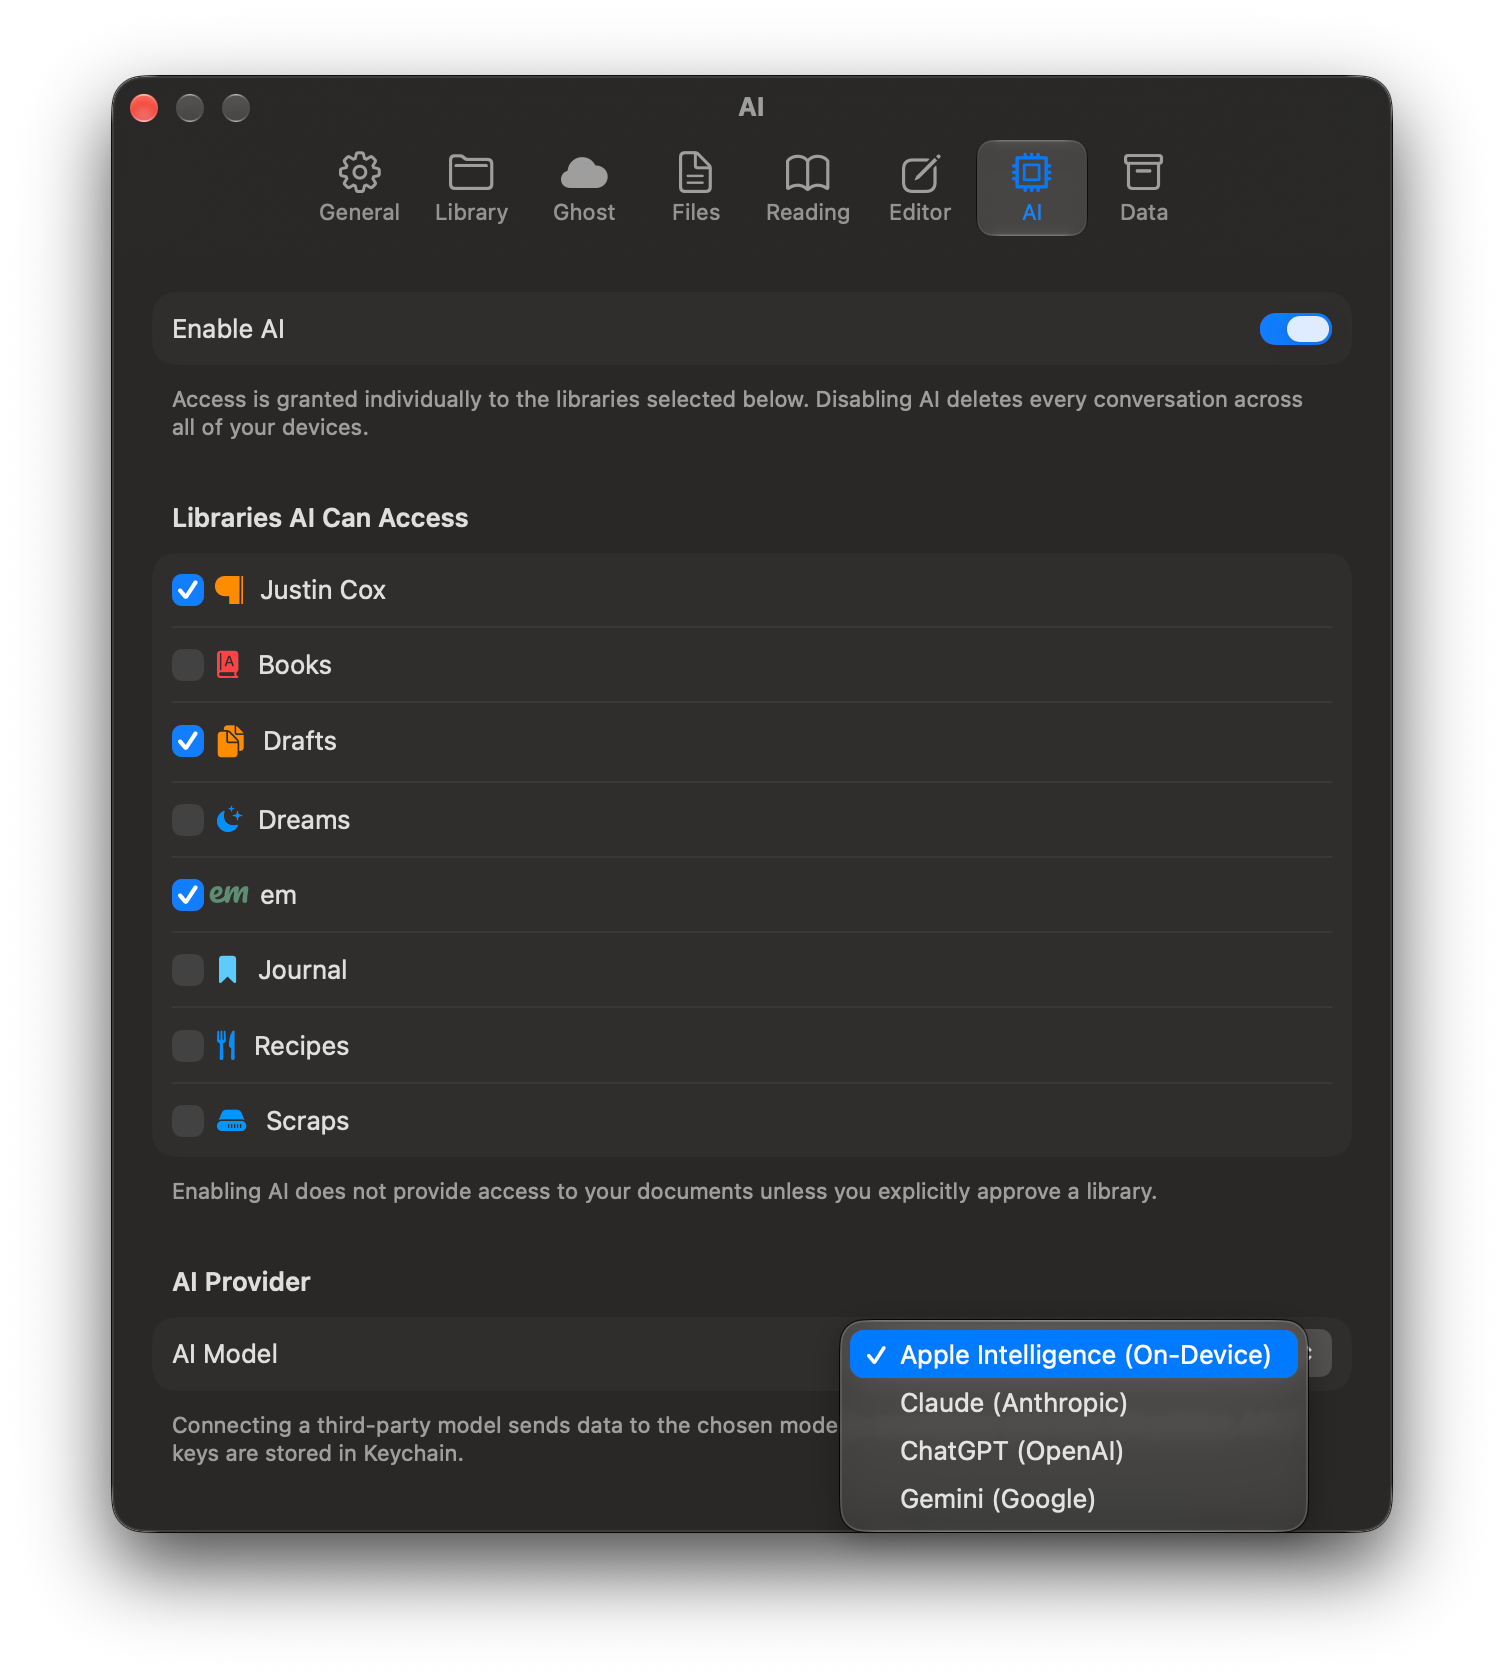Screen dimensions: 1504x1680
Task: Open the Data settings tab
Action: pyautogui.click(x=1144, y=188)
